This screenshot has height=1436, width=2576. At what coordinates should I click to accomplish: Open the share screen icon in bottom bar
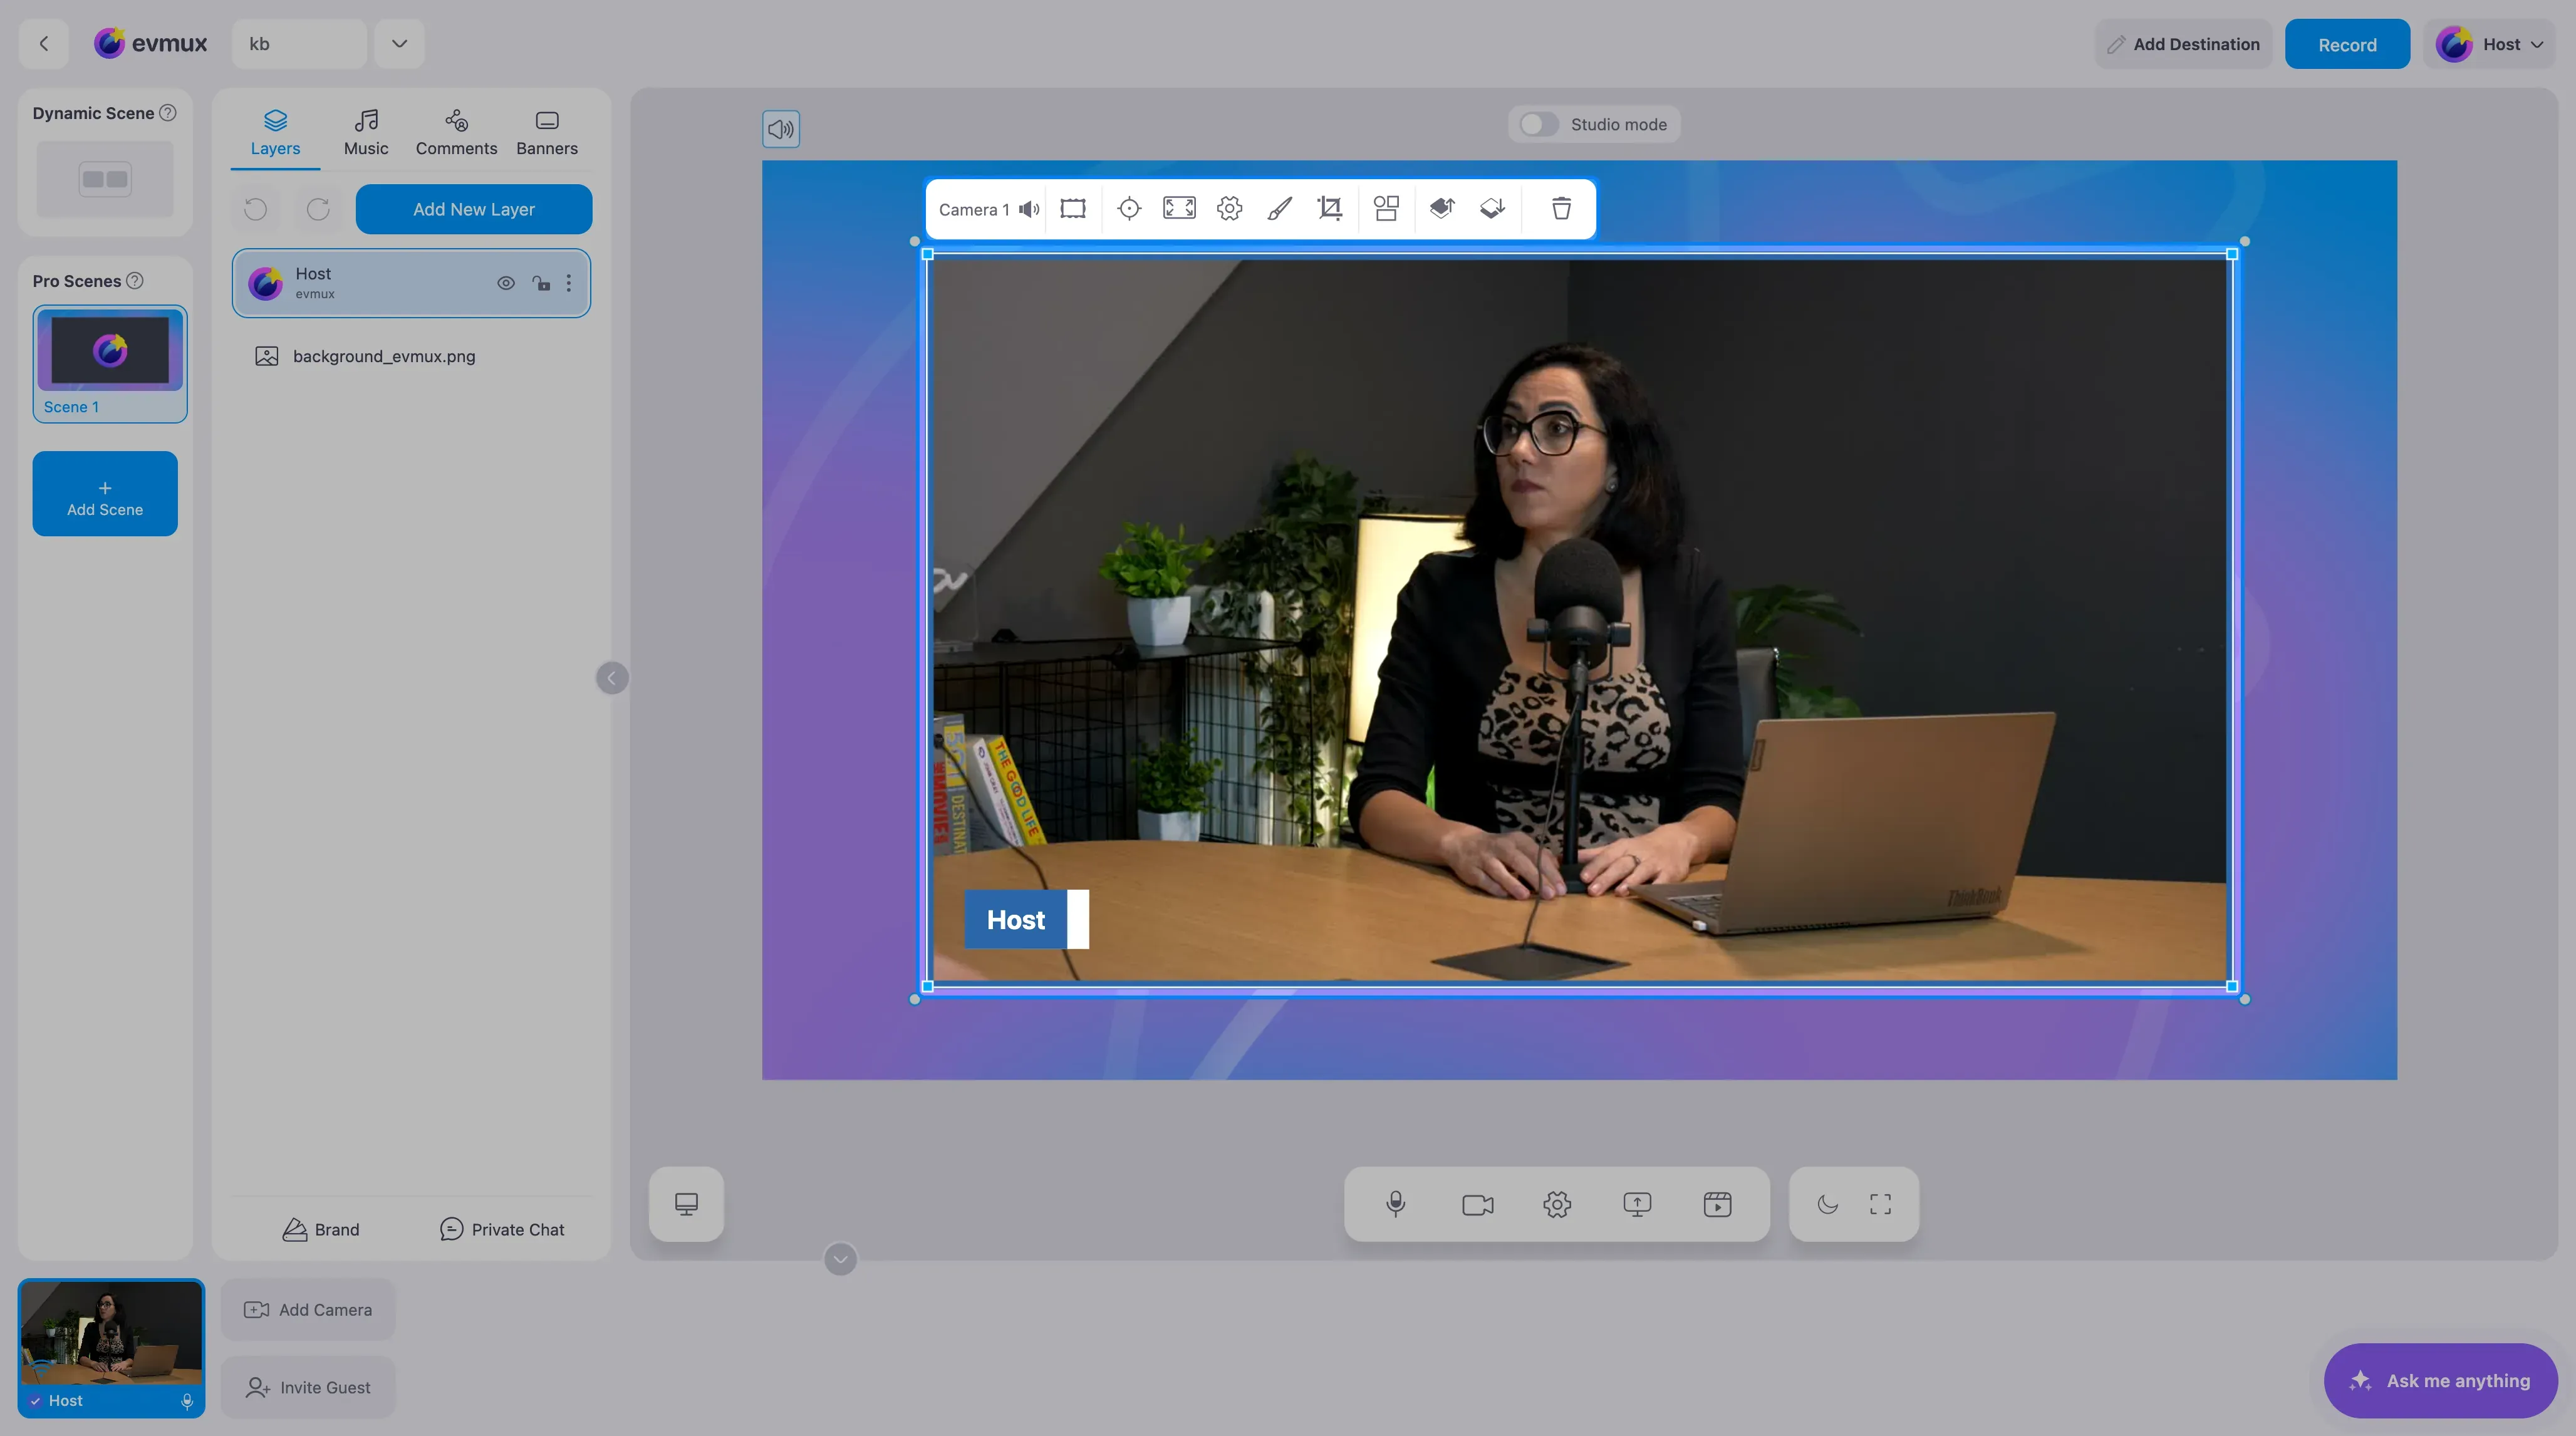click(x=1637, y=1204)
